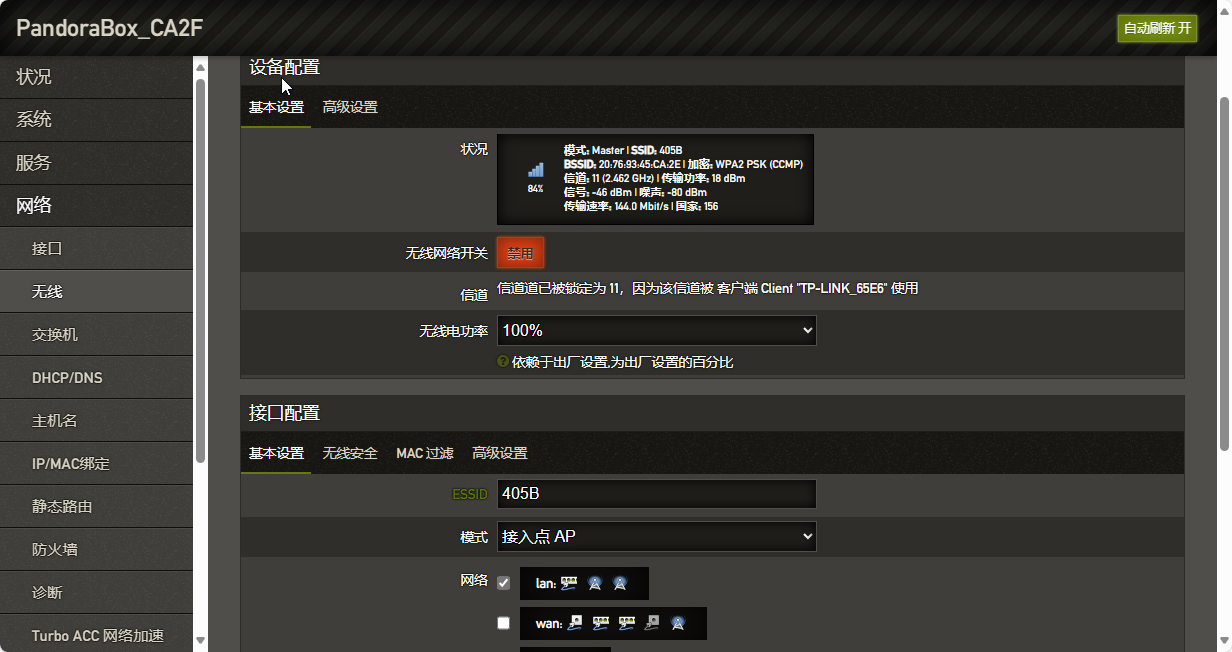The image size is (1232, 652).
Task: Click the PandoraBox_CA2F header title
Action: point(109,28)
